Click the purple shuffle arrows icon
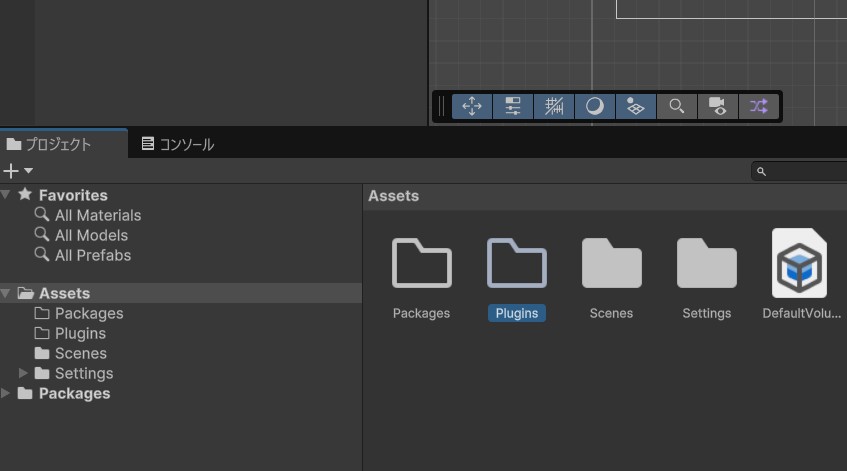Viewport: 847px width, 471px height. coord(758,106)
